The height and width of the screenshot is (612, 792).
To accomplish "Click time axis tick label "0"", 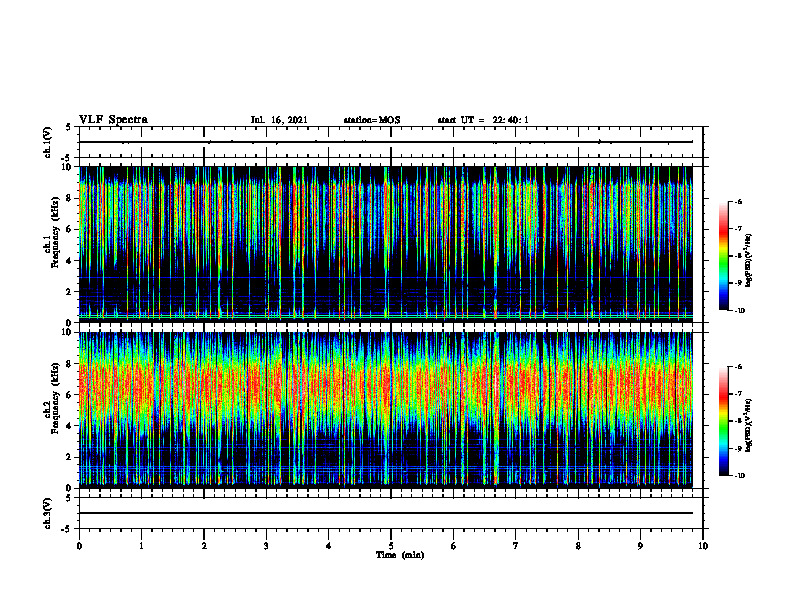I will [79, 546].
